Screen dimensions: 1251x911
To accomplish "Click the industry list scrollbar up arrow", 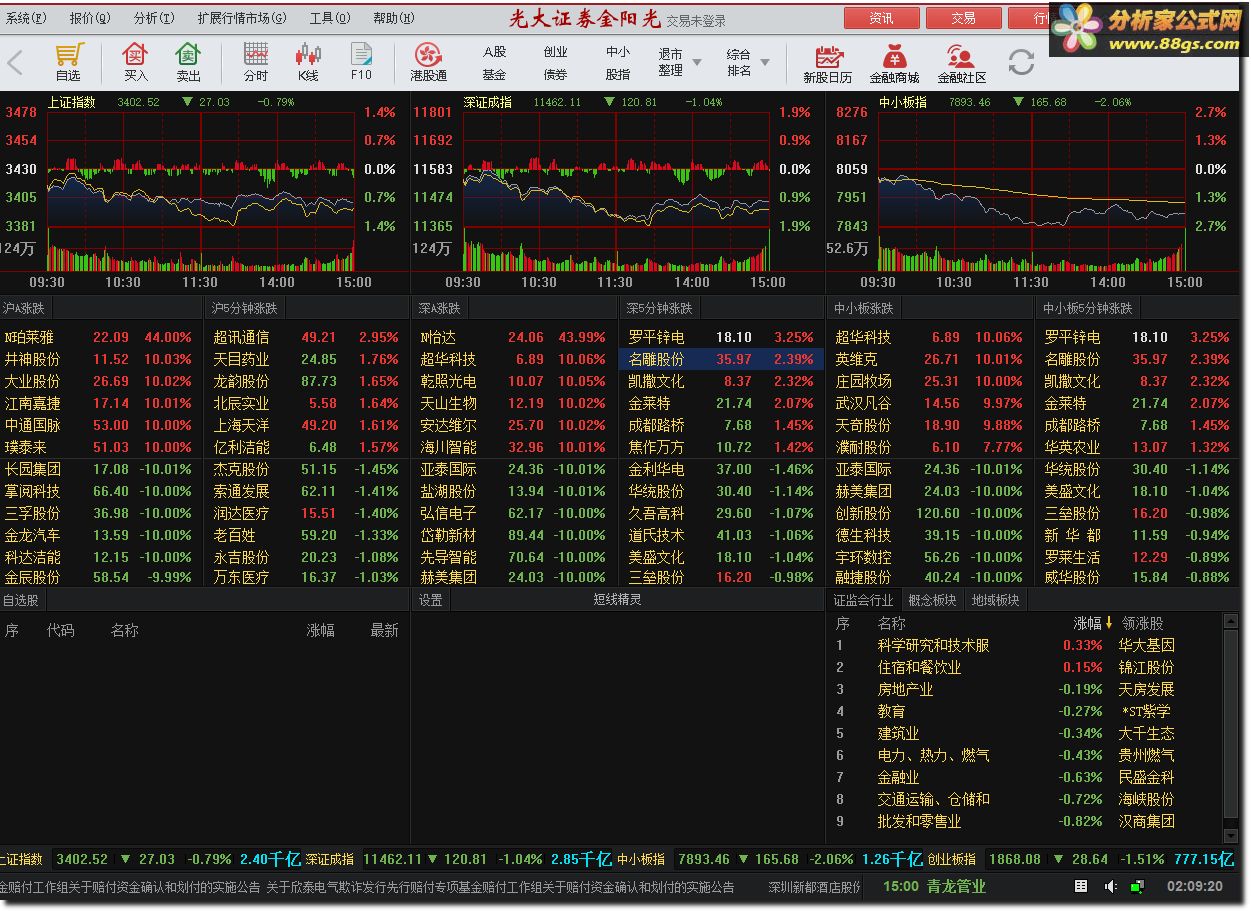I will click(1231, 621).
